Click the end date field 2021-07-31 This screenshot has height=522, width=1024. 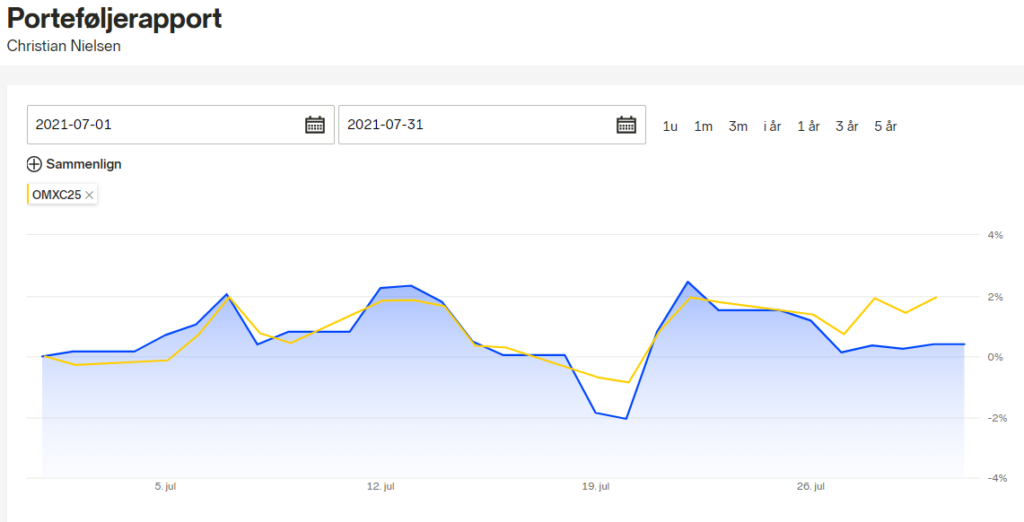coord(492,124)
